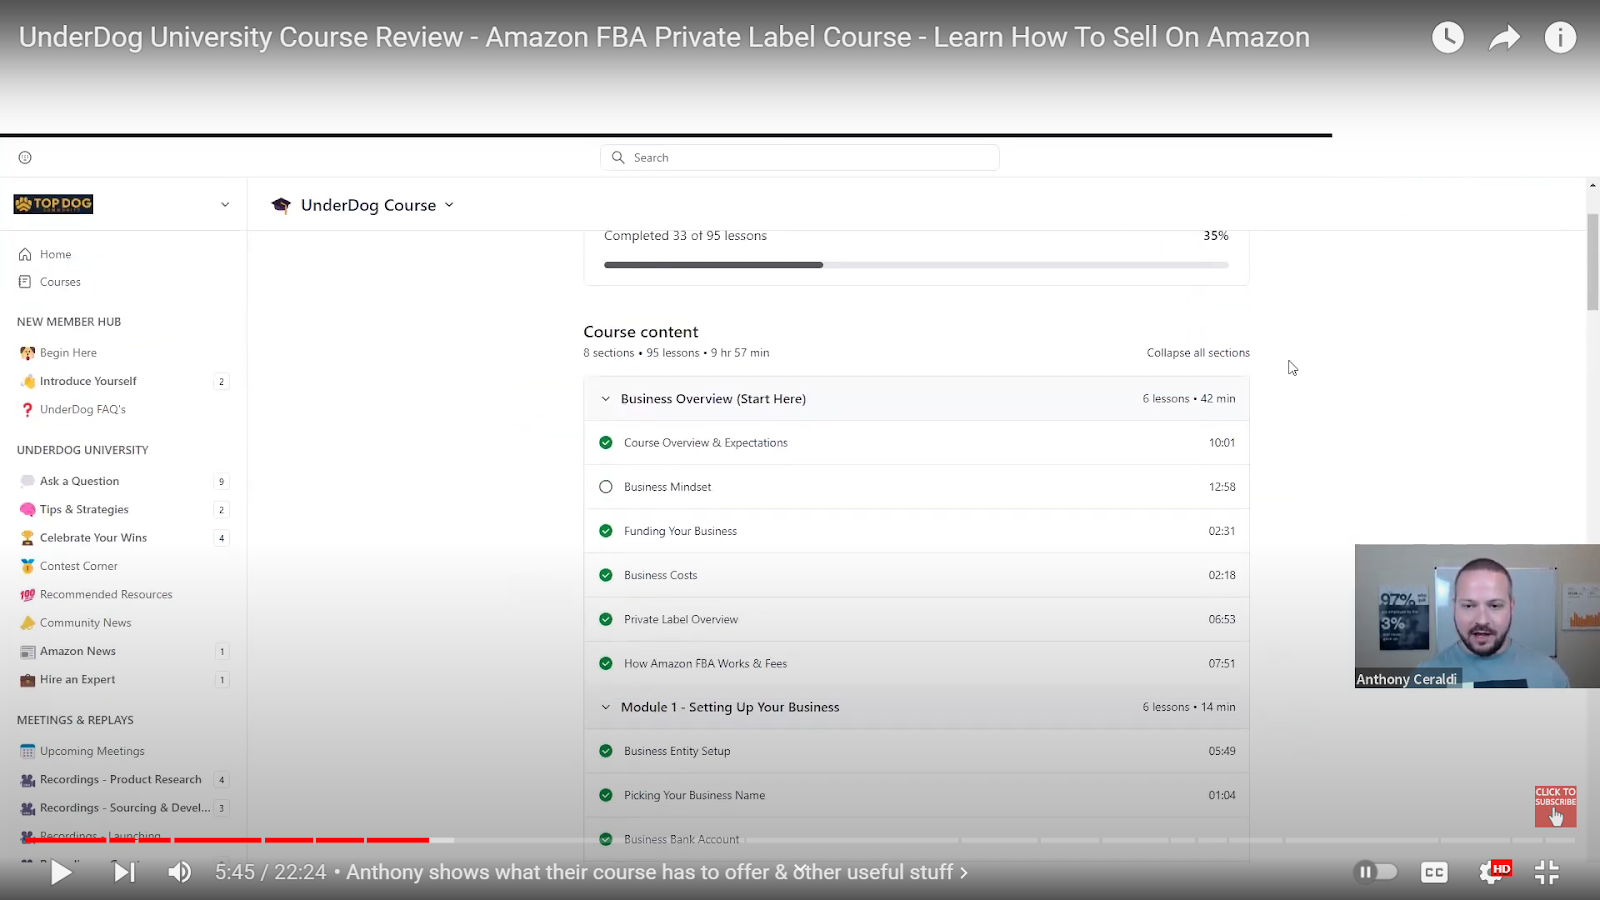The width and height of the screenshot is (1600, 900).
Task: Open Funding Your Business lesson
Action: coord(680,531)
